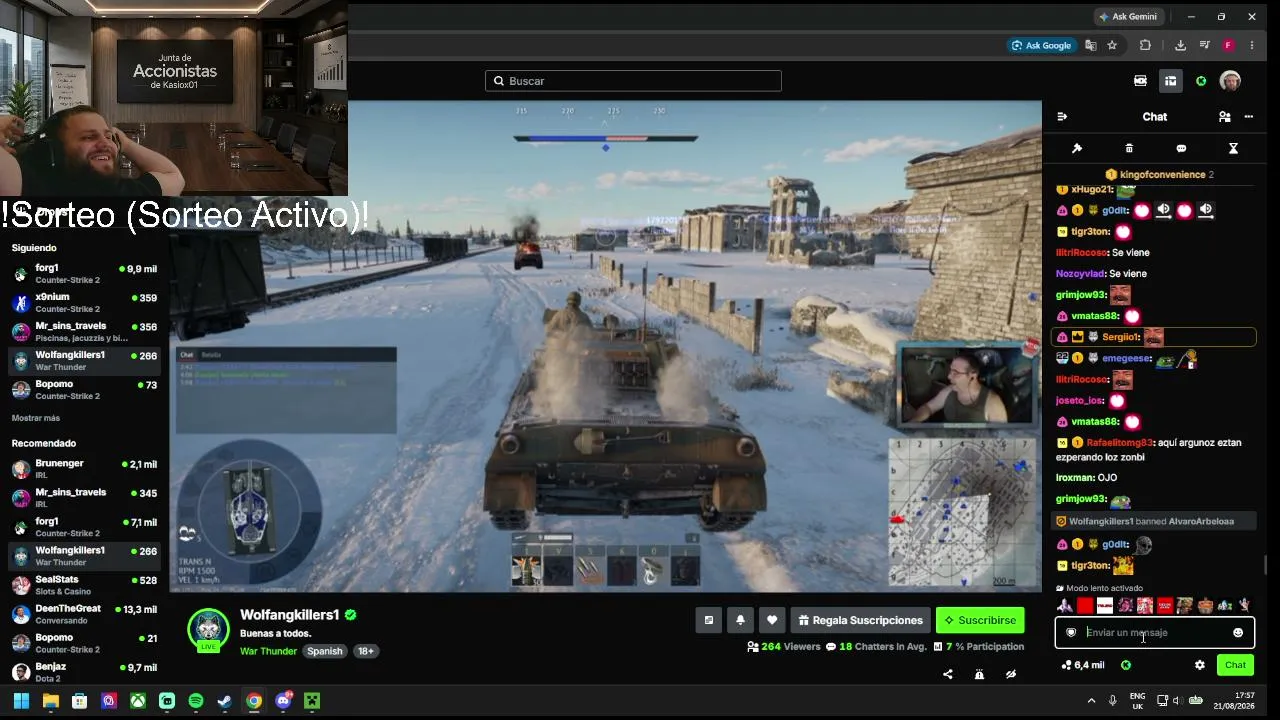Open forg1 channel in Siguiendo list

coord(85,274)
